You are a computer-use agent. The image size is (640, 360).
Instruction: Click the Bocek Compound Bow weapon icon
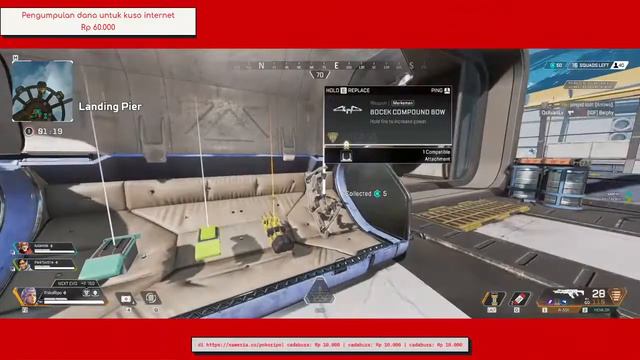coord(347,109)
